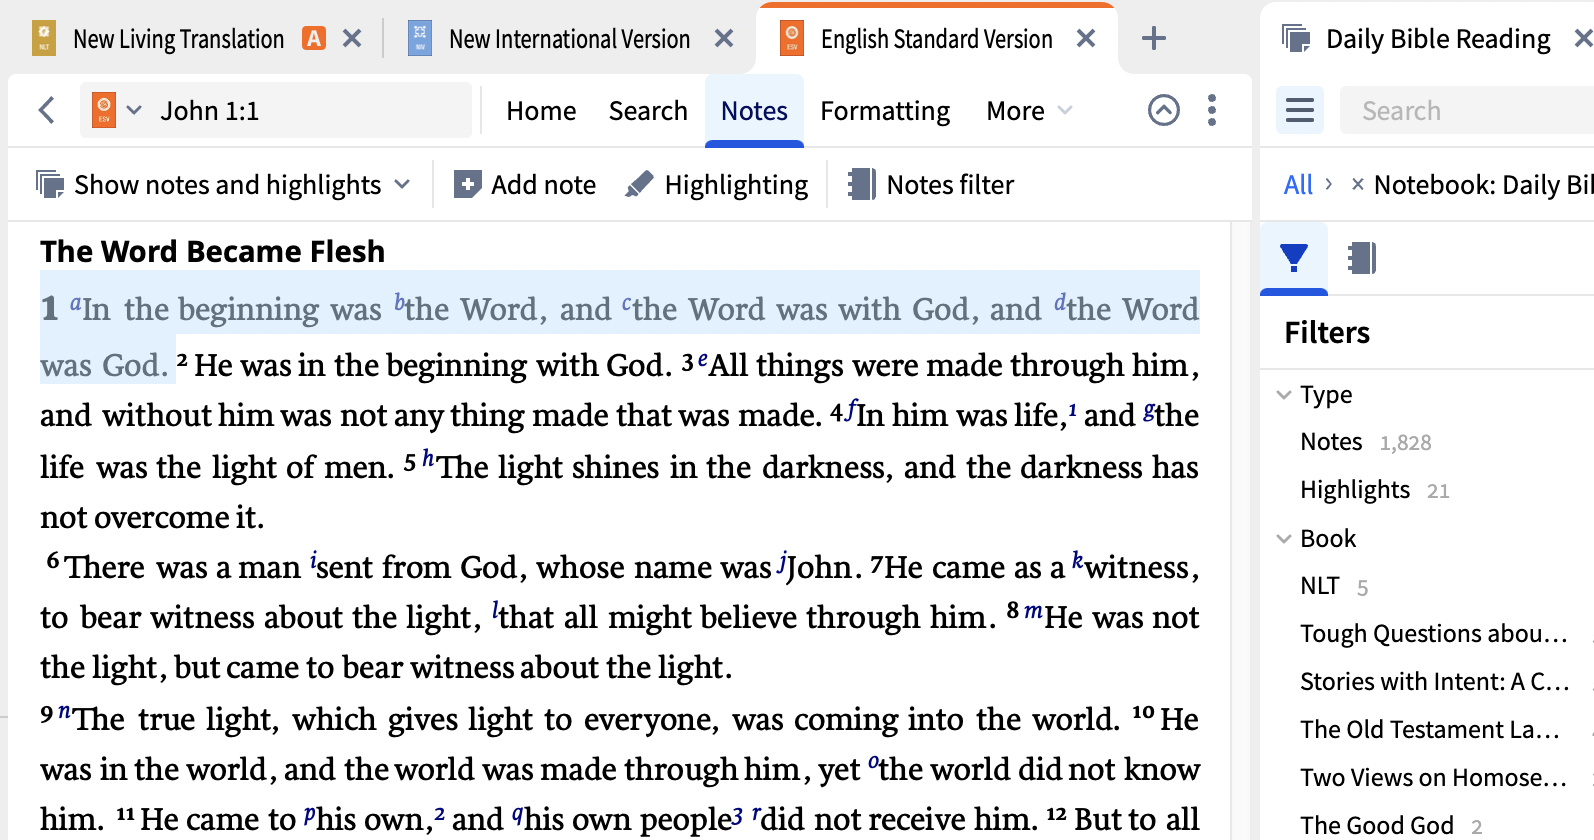Filter by Stories with Intent book
Screen dimensions: 1594x840
(1435, 682)
